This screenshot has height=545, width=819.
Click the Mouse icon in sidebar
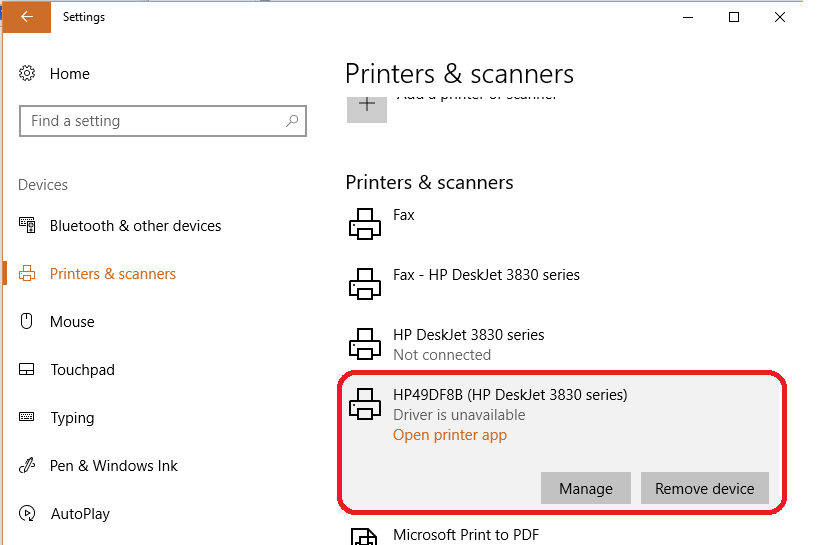[x=28, y=322]
